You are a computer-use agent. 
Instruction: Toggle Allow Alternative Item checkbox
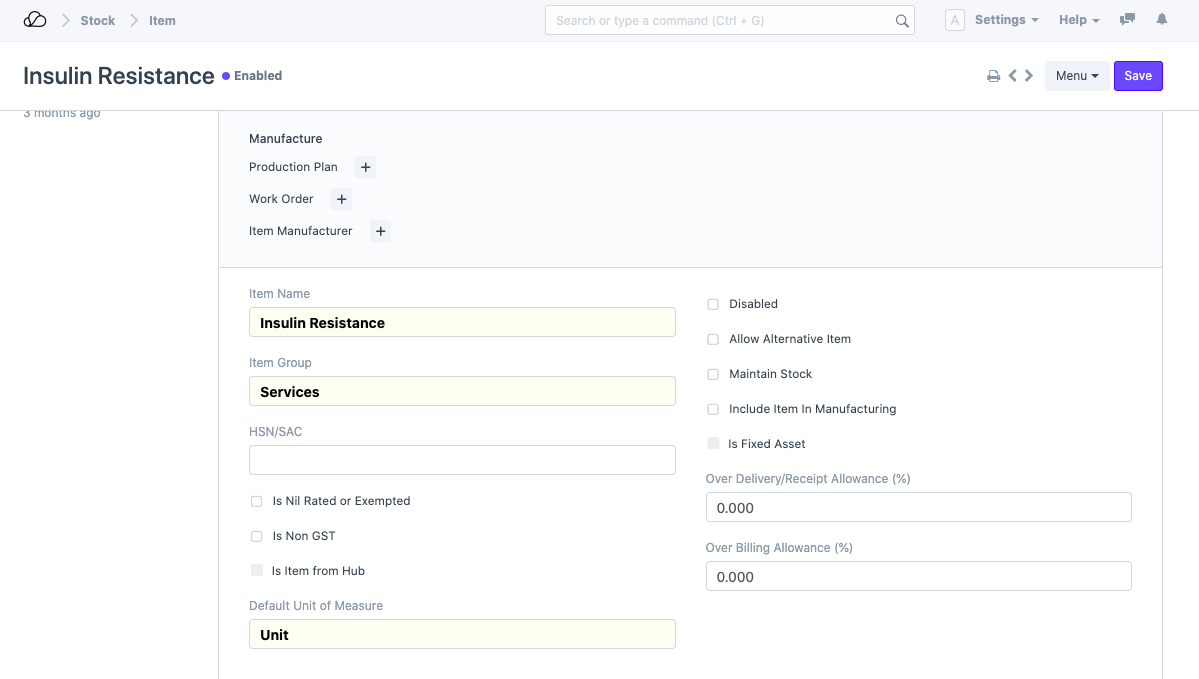[713, 339]
